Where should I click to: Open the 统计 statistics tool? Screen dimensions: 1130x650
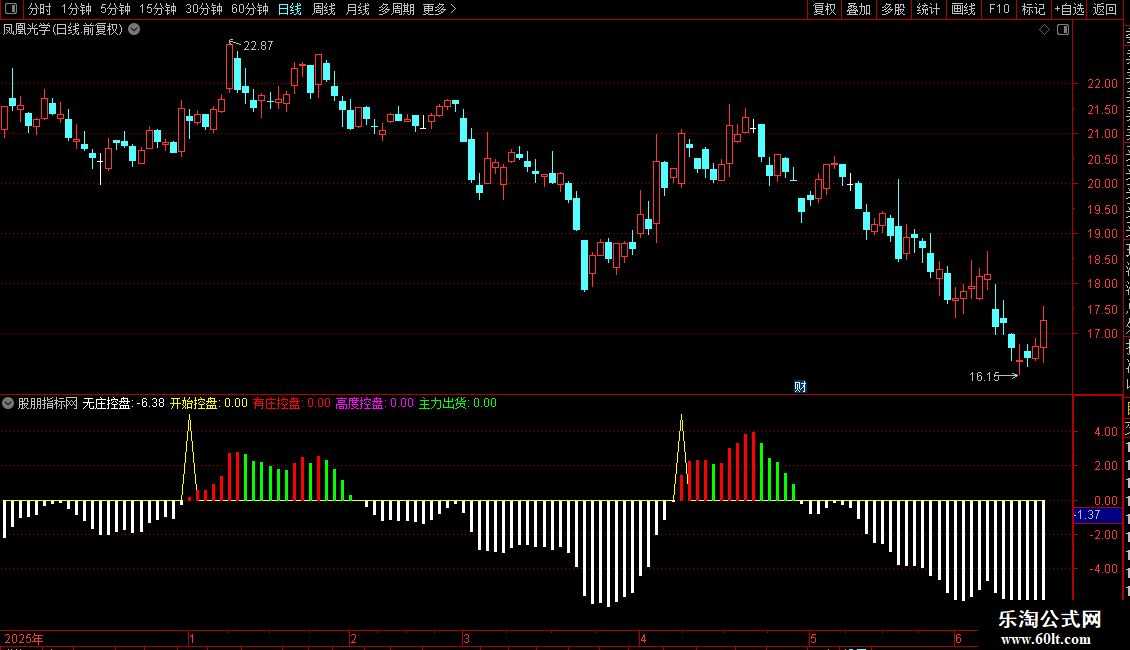pyautogui.click(x=928, y=9)
